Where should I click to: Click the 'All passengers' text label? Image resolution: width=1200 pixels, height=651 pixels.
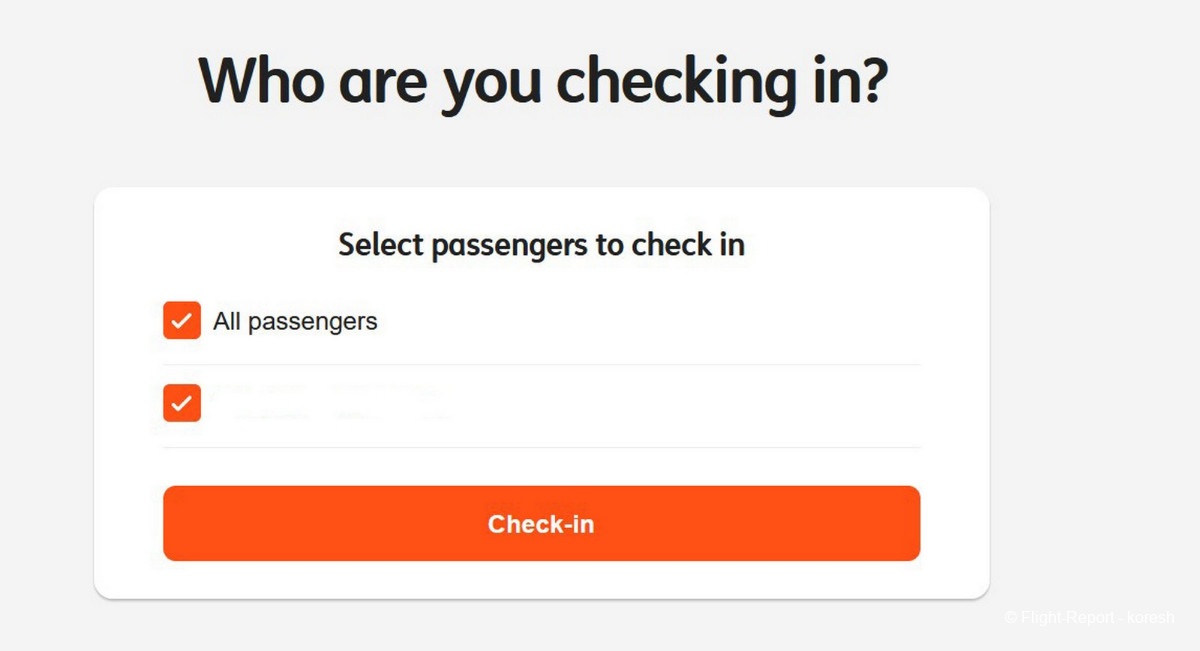tap(295, 322)
